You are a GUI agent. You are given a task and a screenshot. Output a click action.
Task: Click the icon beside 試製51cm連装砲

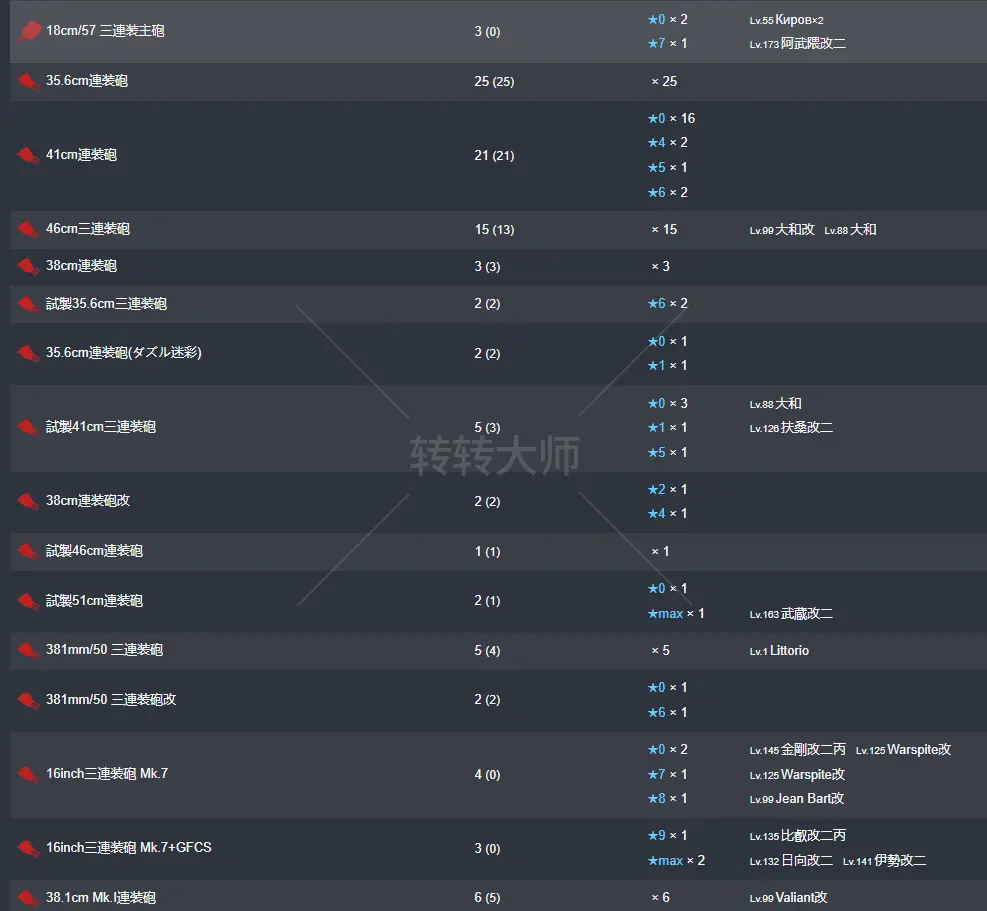coord(27,601)
